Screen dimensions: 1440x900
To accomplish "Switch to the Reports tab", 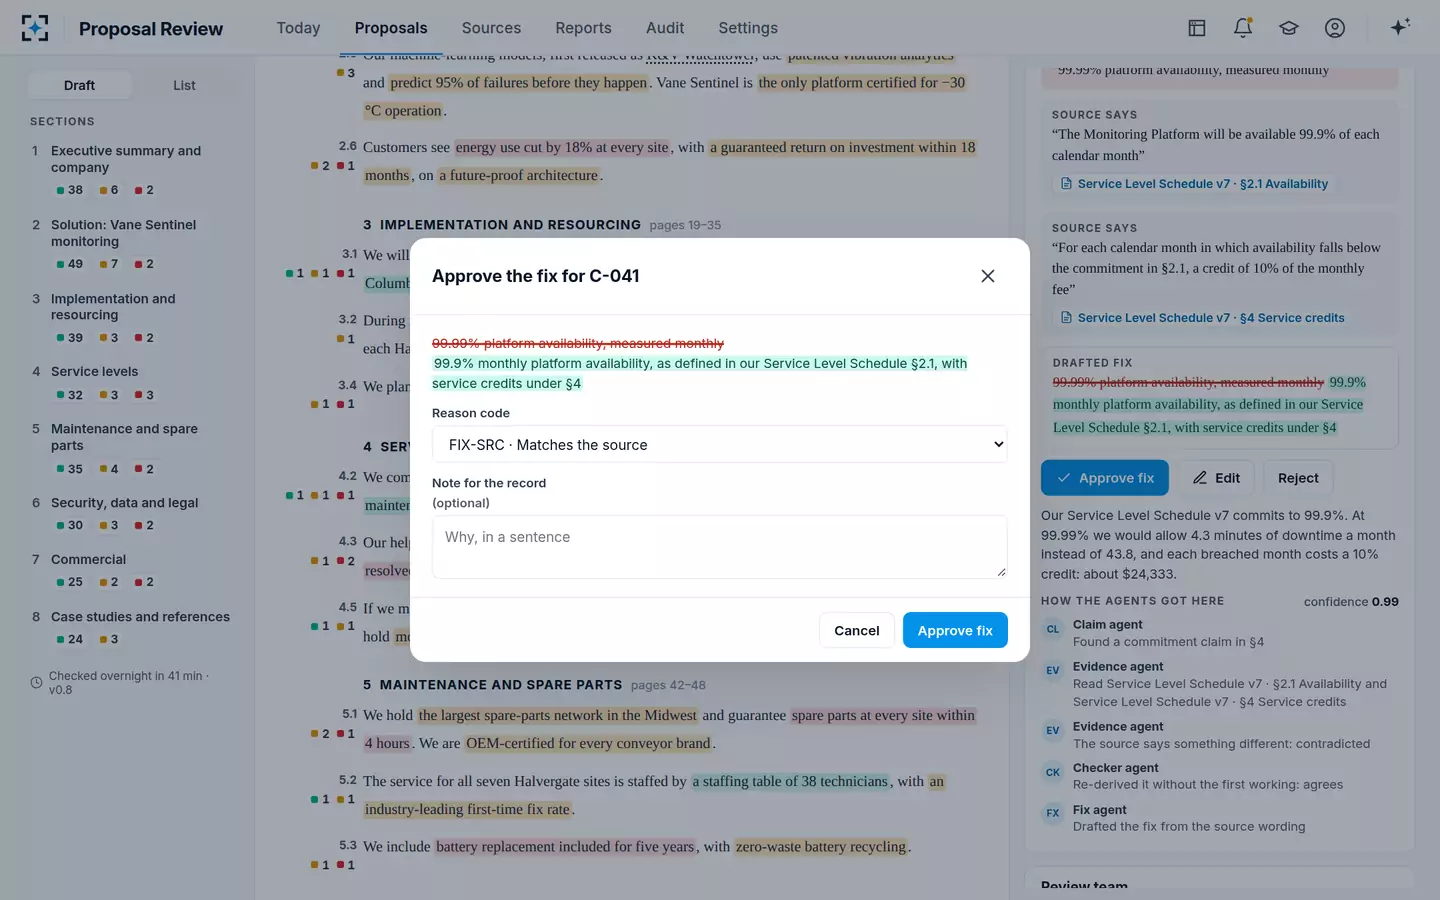I will 583,28.
